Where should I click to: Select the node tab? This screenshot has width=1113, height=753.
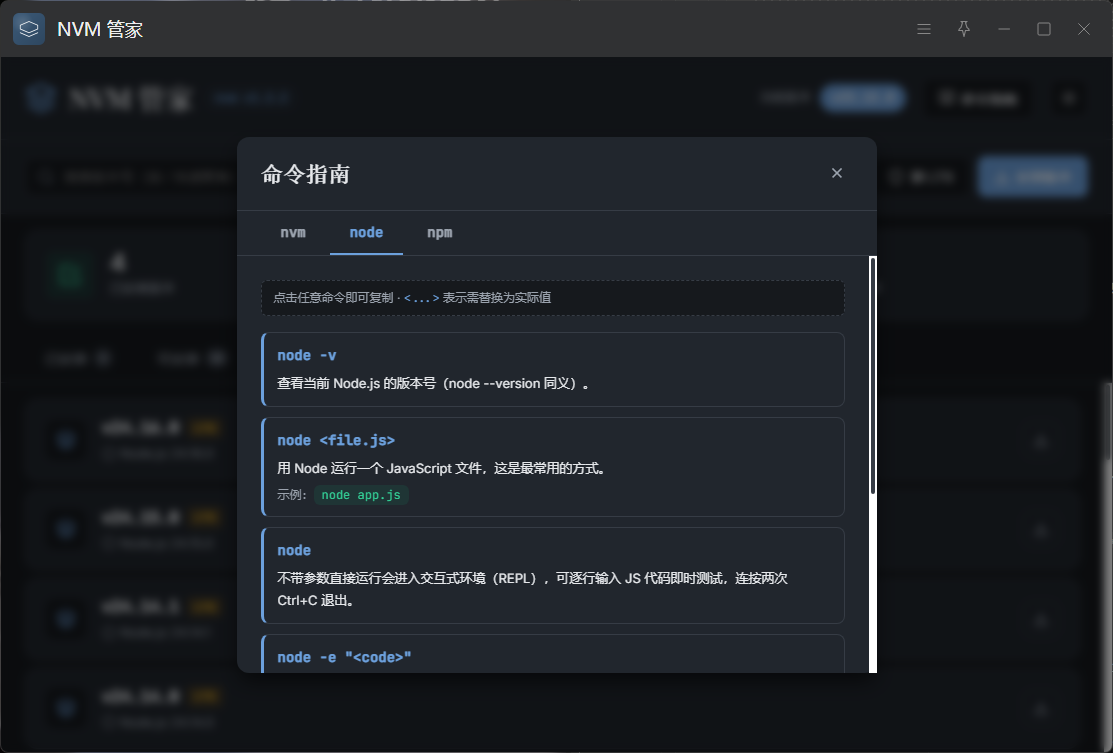coord(366,233)
